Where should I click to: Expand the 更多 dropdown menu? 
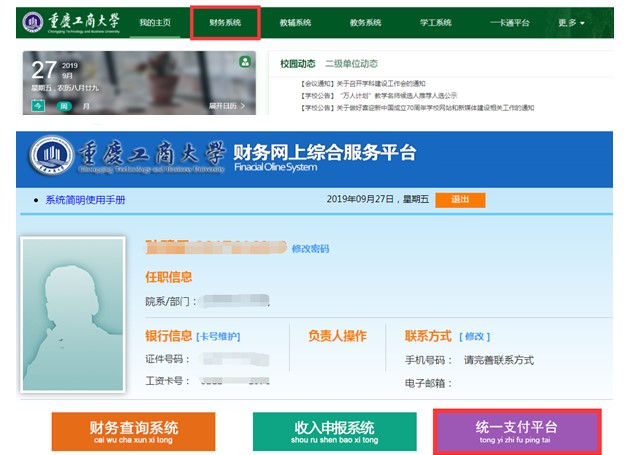[x=571, y=22]
